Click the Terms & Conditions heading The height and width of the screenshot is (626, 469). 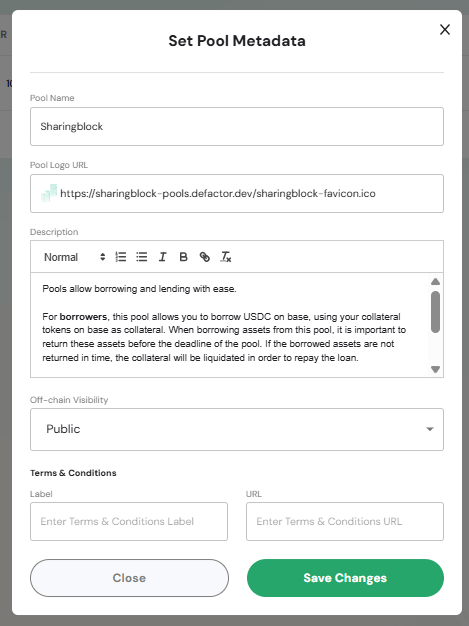(73, 473)
